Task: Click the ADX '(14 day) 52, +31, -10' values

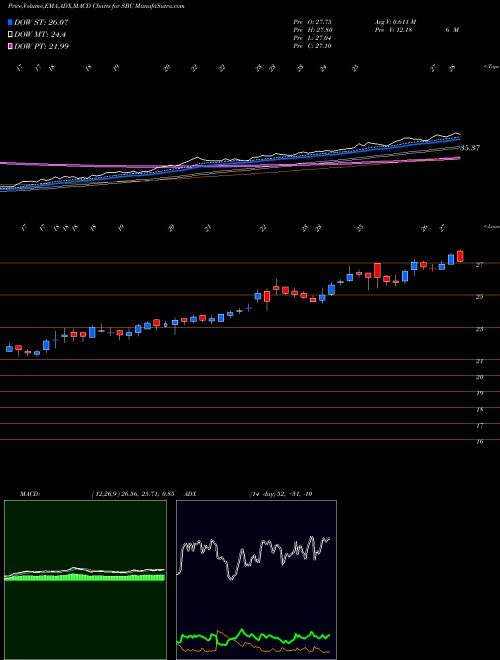Action: [x=281, y=494]
